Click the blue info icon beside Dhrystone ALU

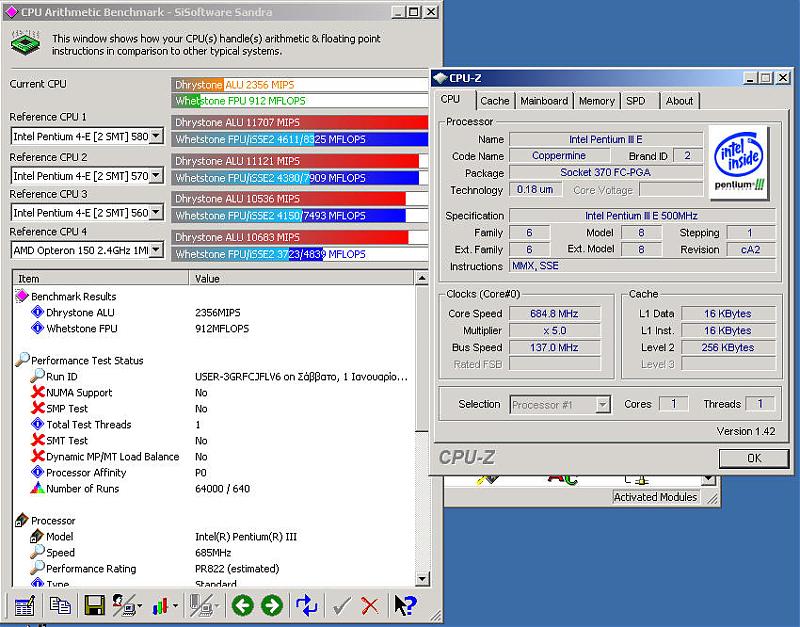(37, 312)
